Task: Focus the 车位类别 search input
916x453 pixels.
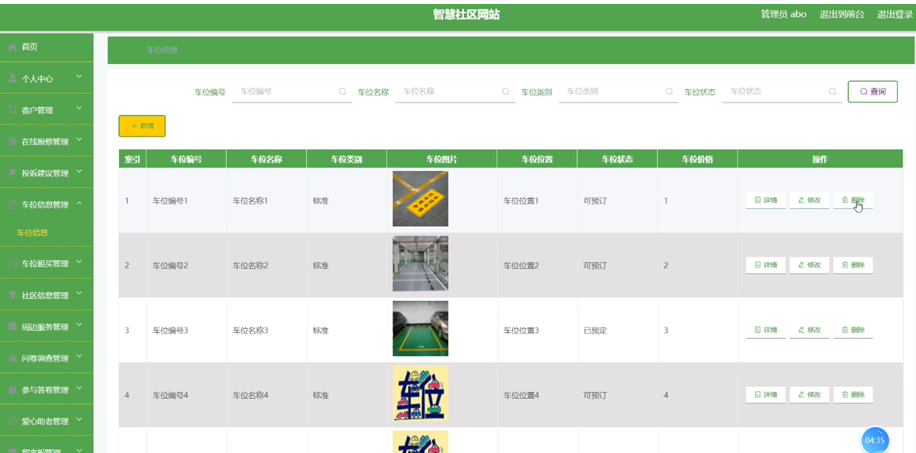Action: pos(618,92)
